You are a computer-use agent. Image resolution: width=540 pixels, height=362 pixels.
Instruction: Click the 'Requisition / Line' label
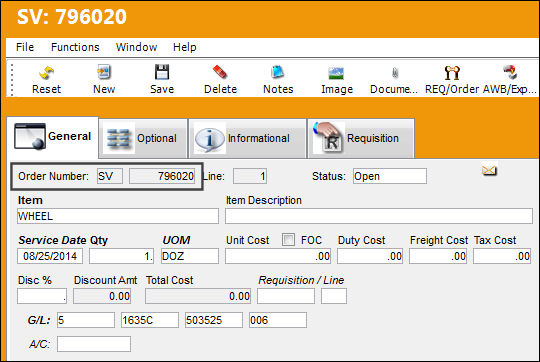pyautogui.click(x=301, y=280)
